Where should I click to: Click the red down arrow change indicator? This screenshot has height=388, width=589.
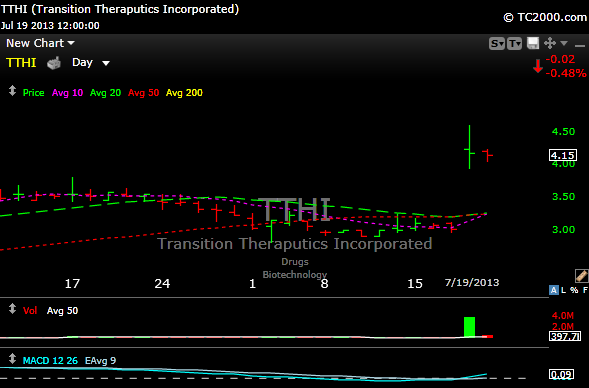click(538, 66)
